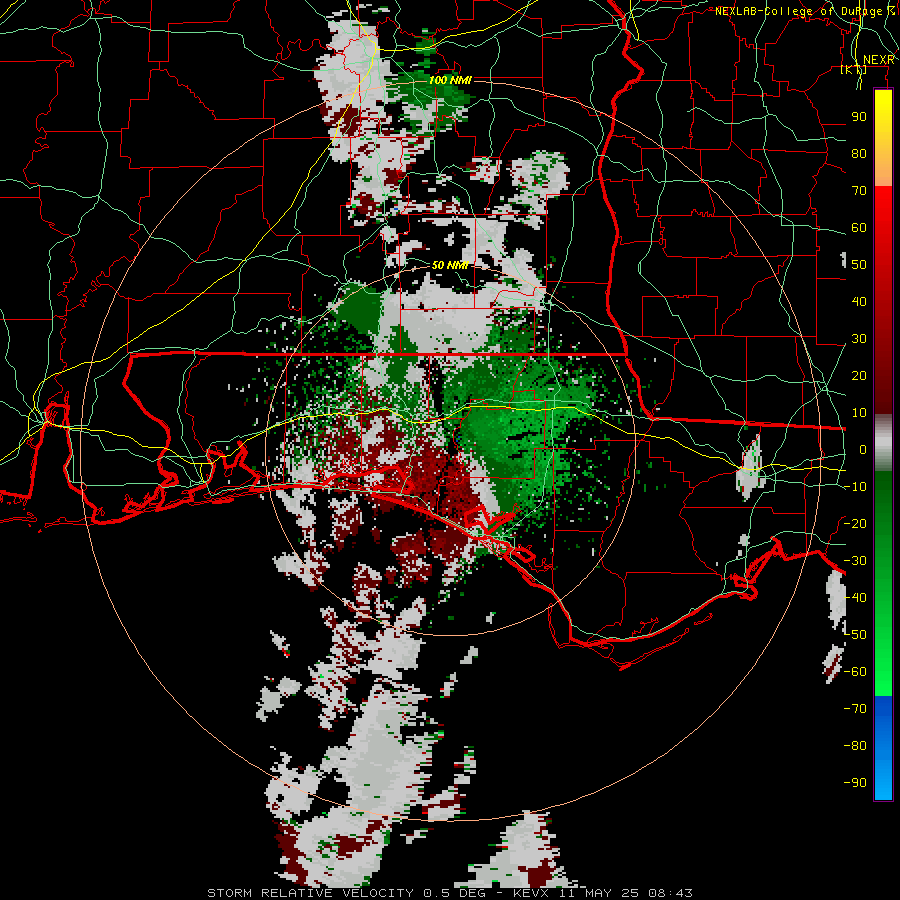Click the blue segment of the color bar
This screenshot has height=900, width=900.
click(883, 748)
